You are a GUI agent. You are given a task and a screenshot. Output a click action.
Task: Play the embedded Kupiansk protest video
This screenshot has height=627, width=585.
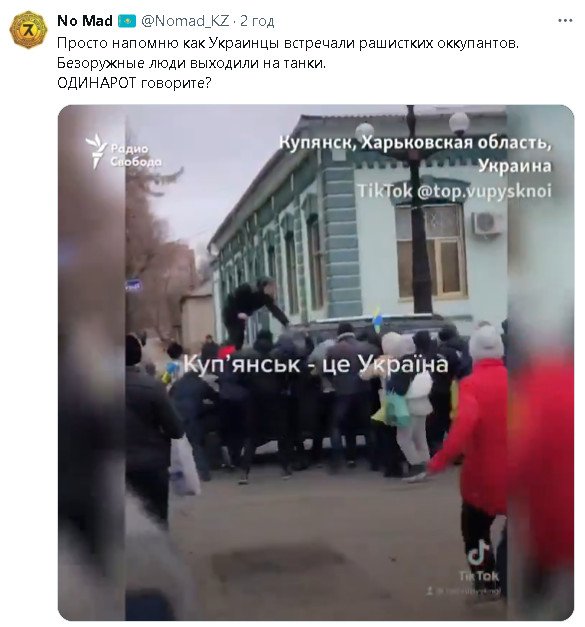coord(316,362)
